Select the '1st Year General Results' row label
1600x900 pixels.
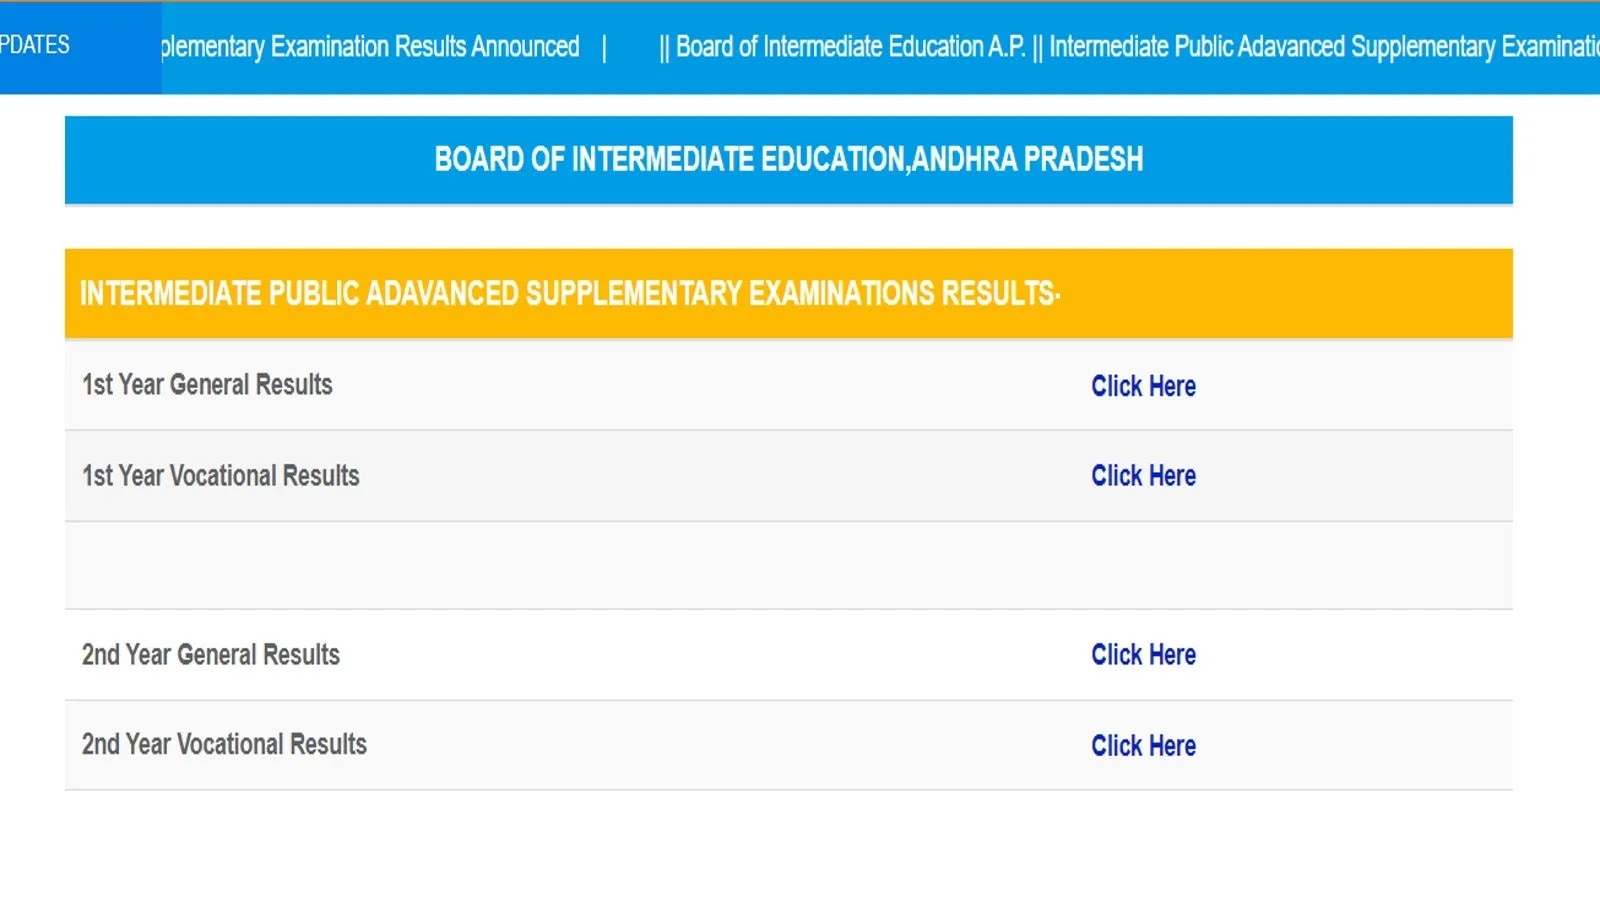pos(207,385)
